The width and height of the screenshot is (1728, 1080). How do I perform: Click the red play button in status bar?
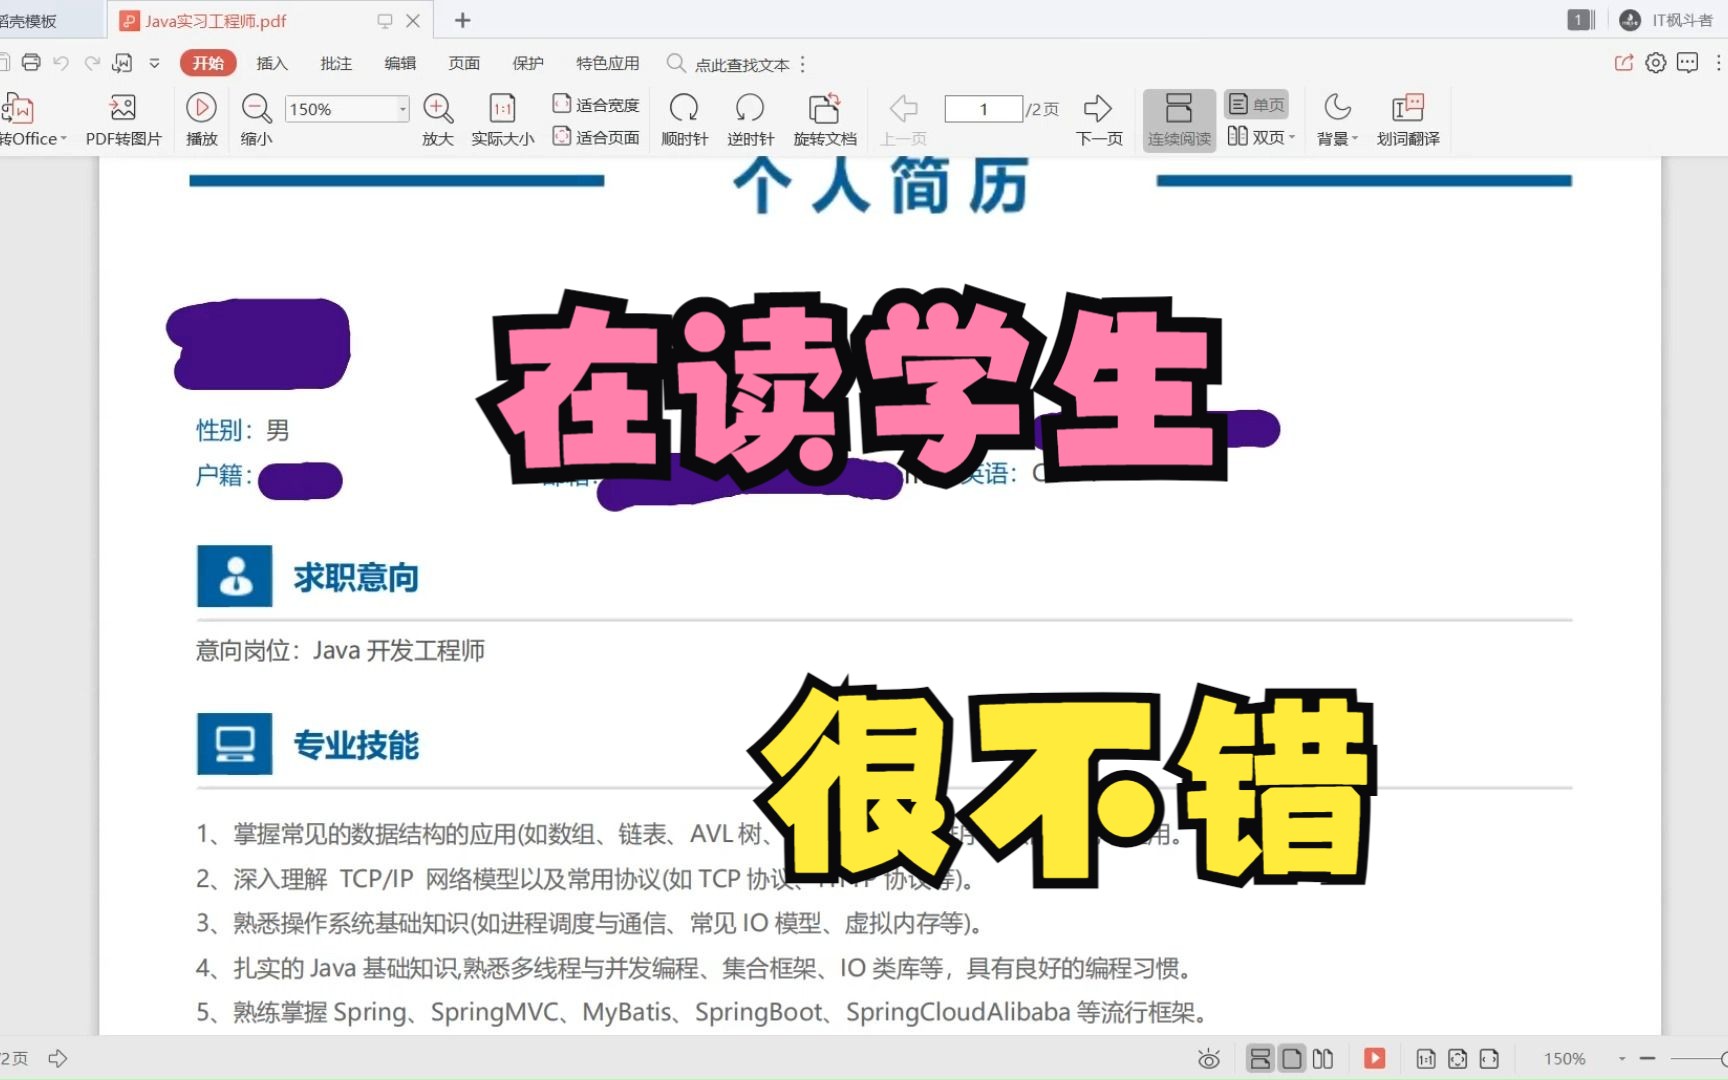1375,1058
